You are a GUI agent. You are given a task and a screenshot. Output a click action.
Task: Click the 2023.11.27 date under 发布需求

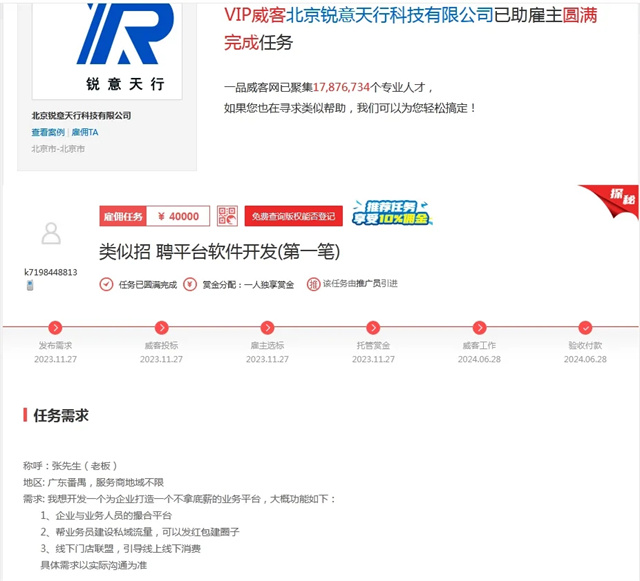click(x=55, y=359)
